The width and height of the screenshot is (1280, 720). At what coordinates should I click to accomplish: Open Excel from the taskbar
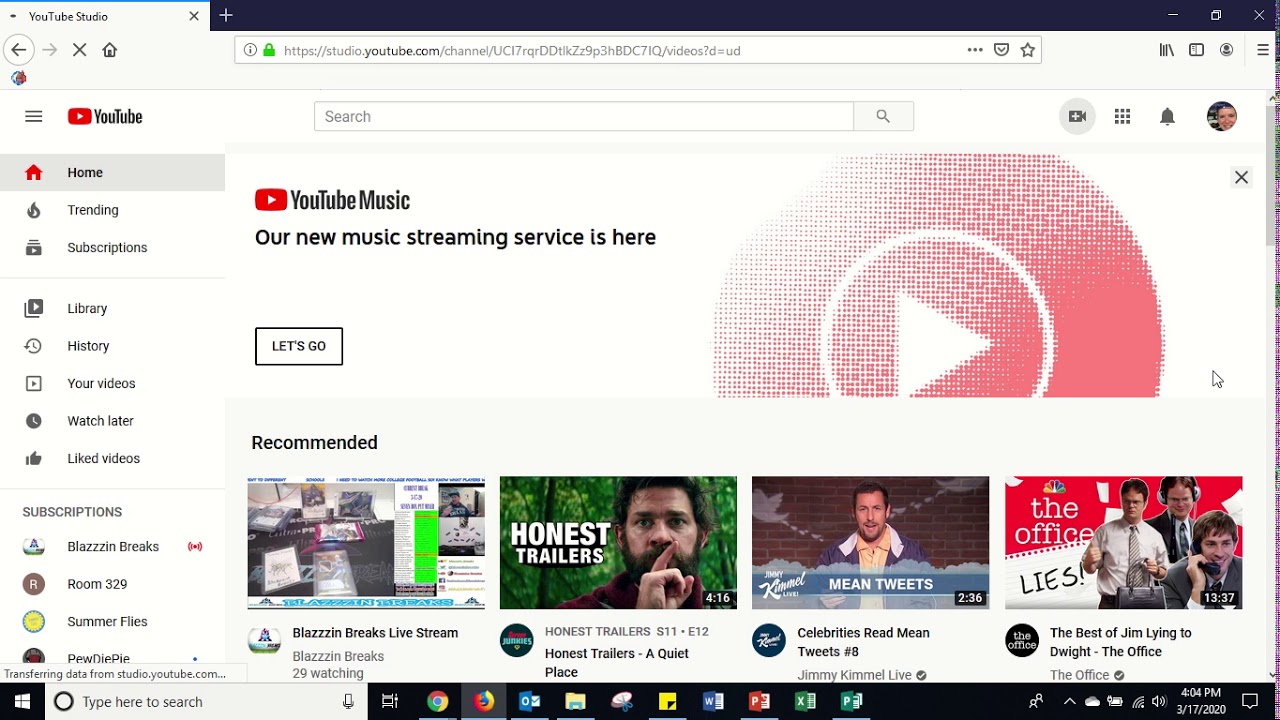pyautogui.click(x=805, y=702)
